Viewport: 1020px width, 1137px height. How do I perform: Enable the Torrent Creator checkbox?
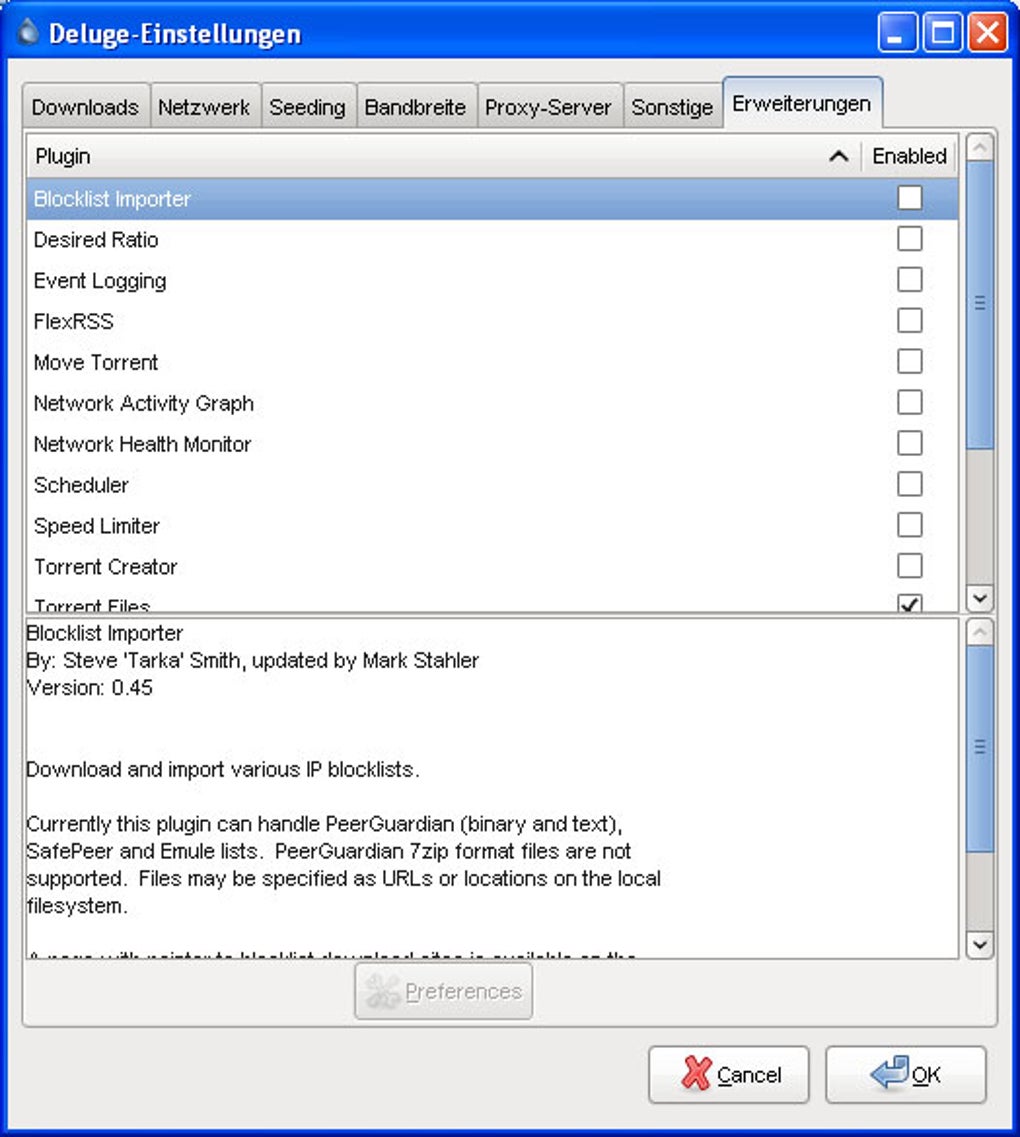[910, 566]
